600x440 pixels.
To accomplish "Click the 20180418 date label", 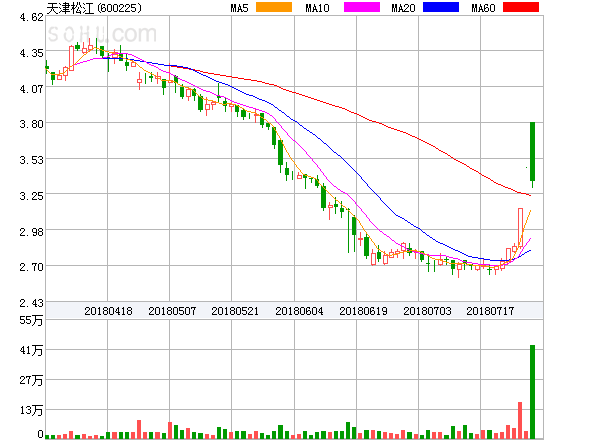I will pos(108,311).
